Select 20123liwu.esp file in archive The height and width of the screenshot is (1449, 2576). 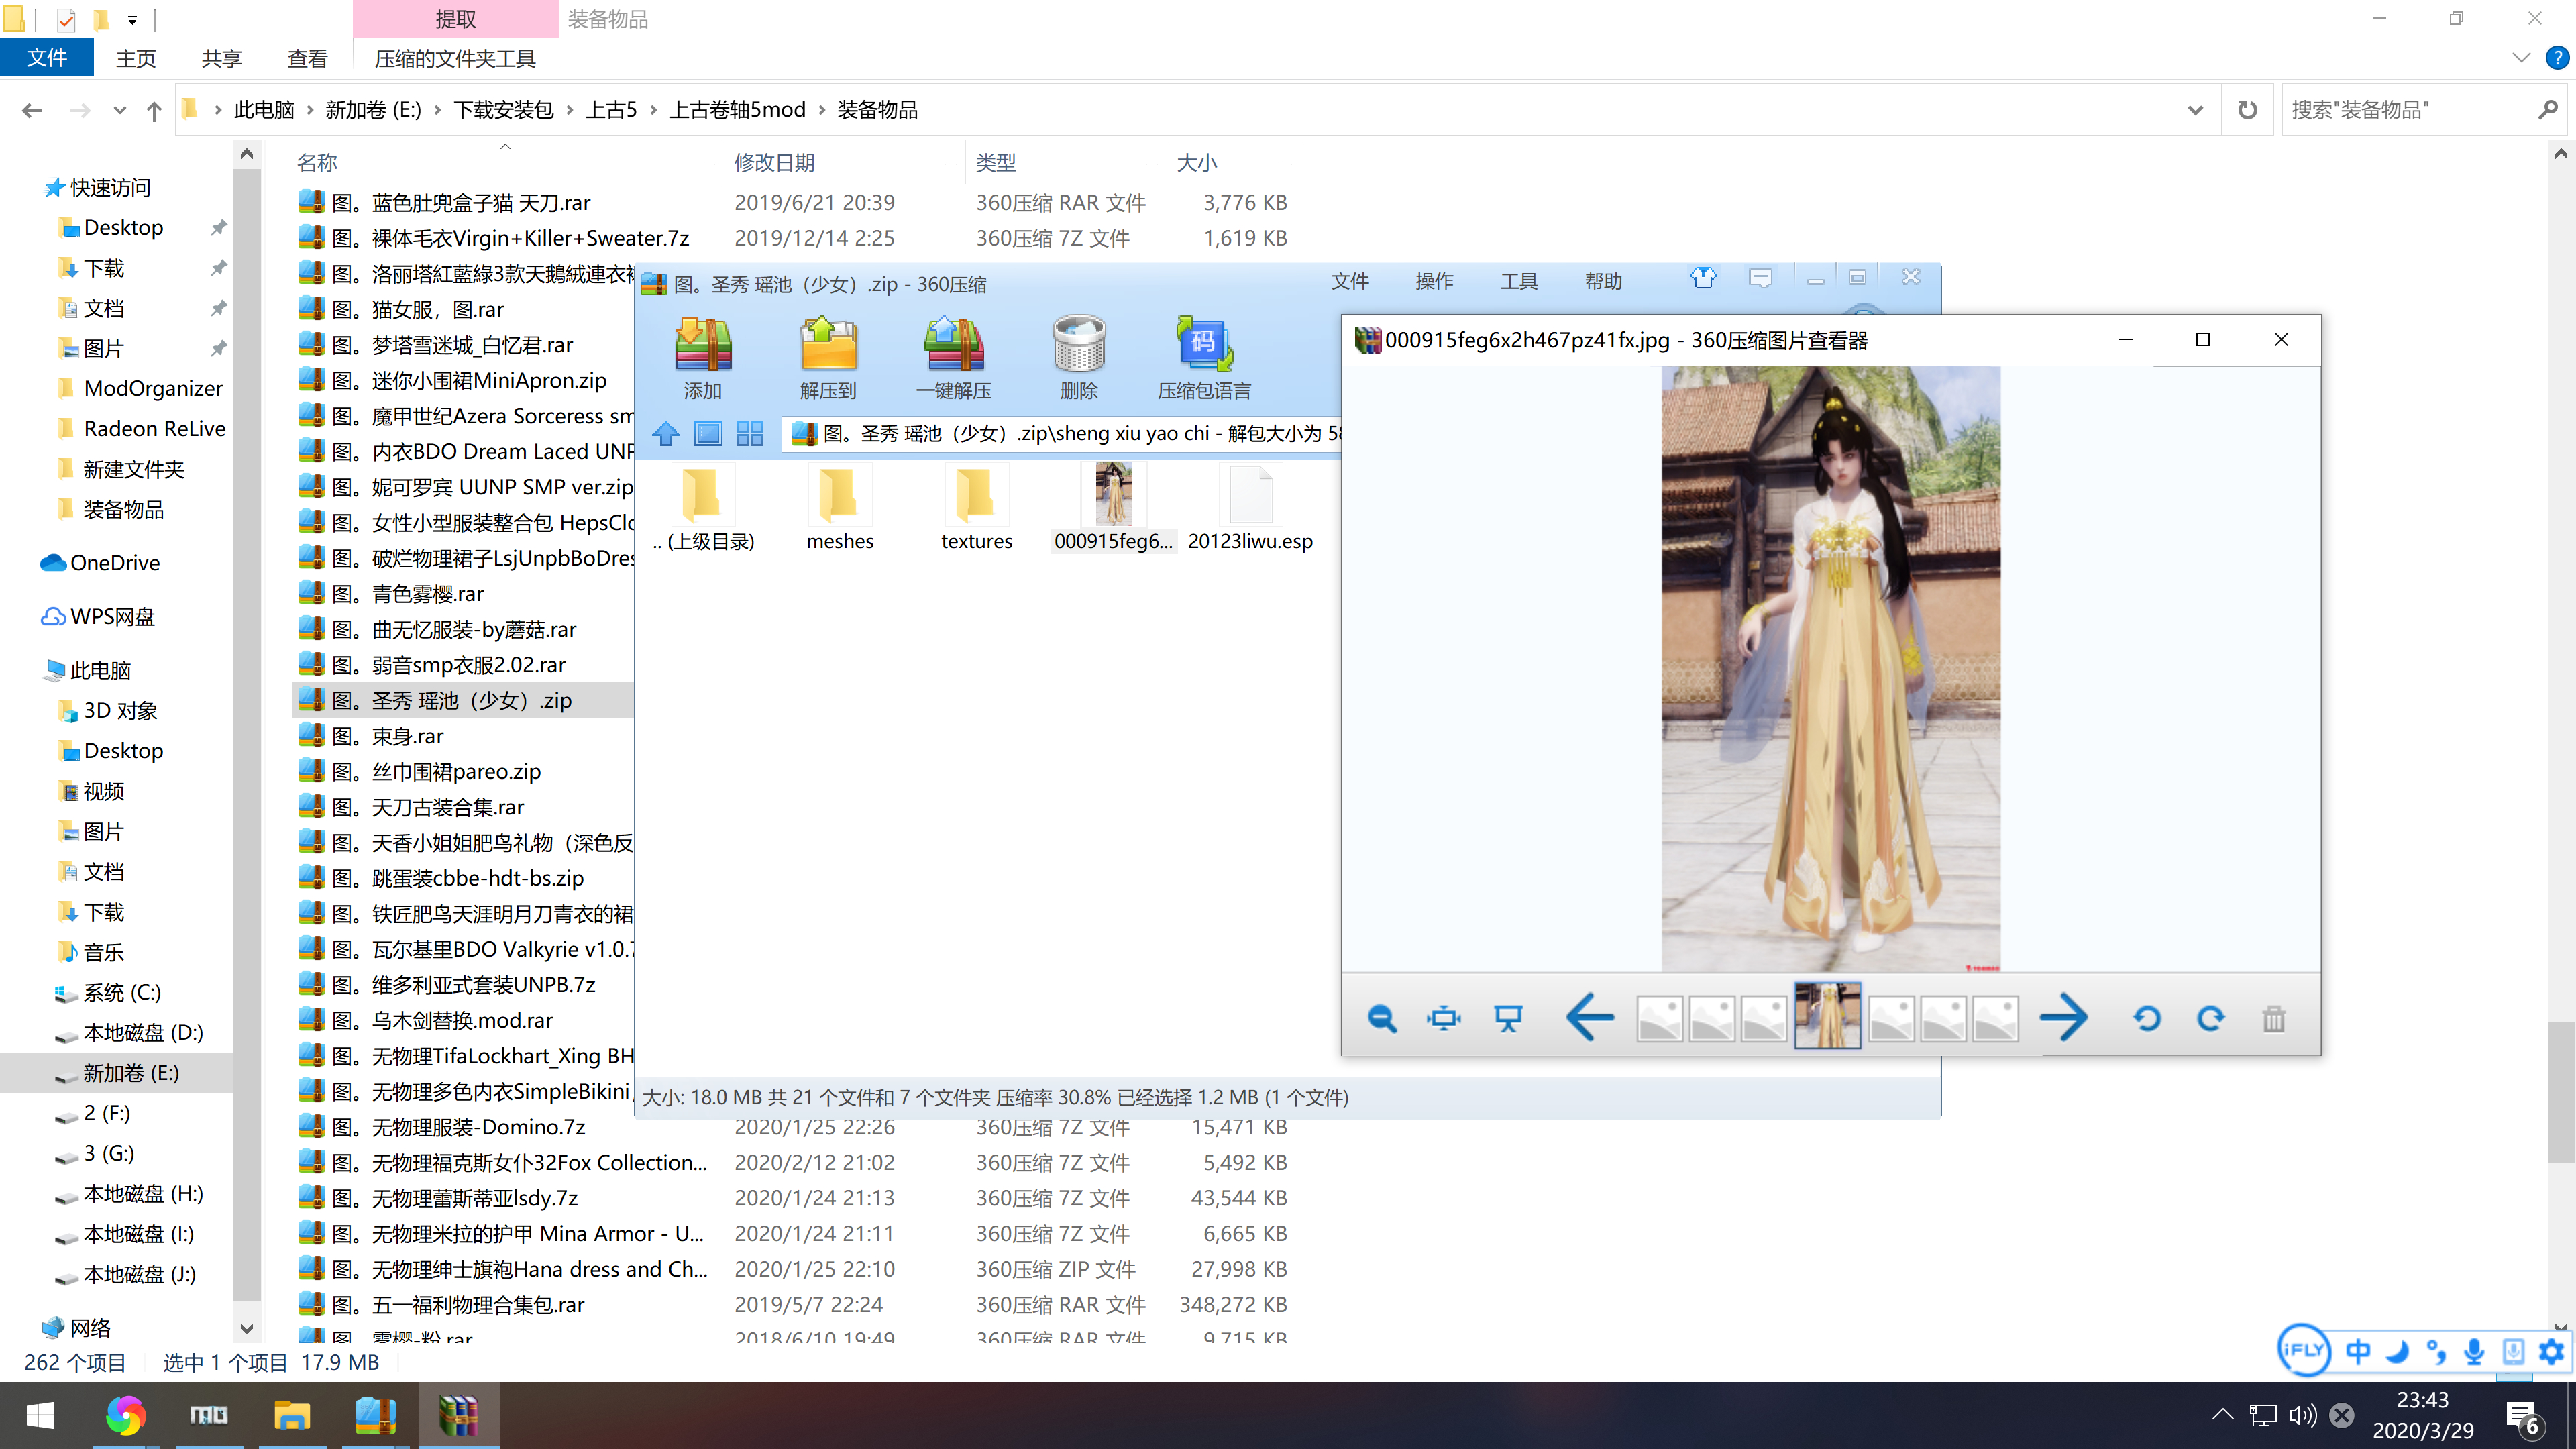click(1250, 509)
